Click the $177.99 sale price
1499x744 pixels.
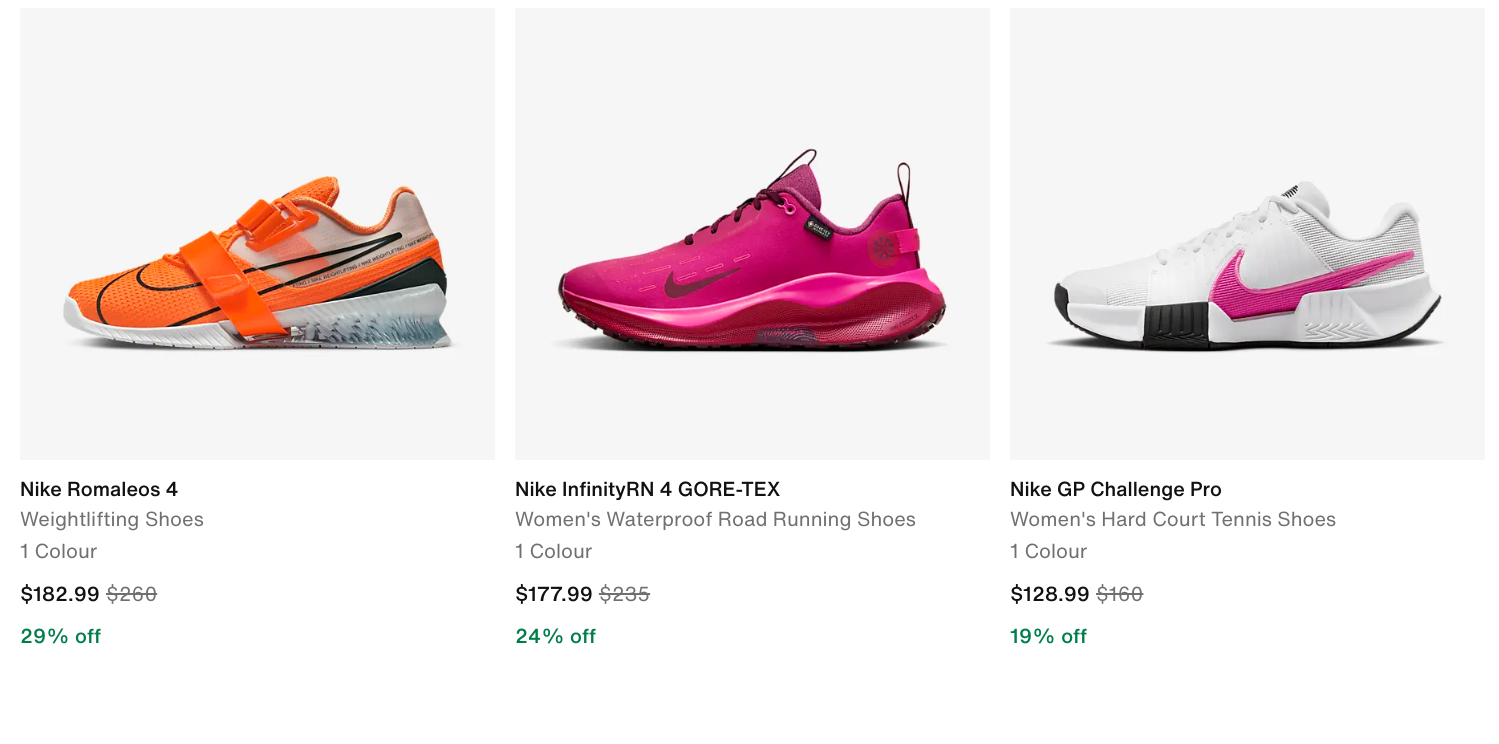tap(554, 594)
